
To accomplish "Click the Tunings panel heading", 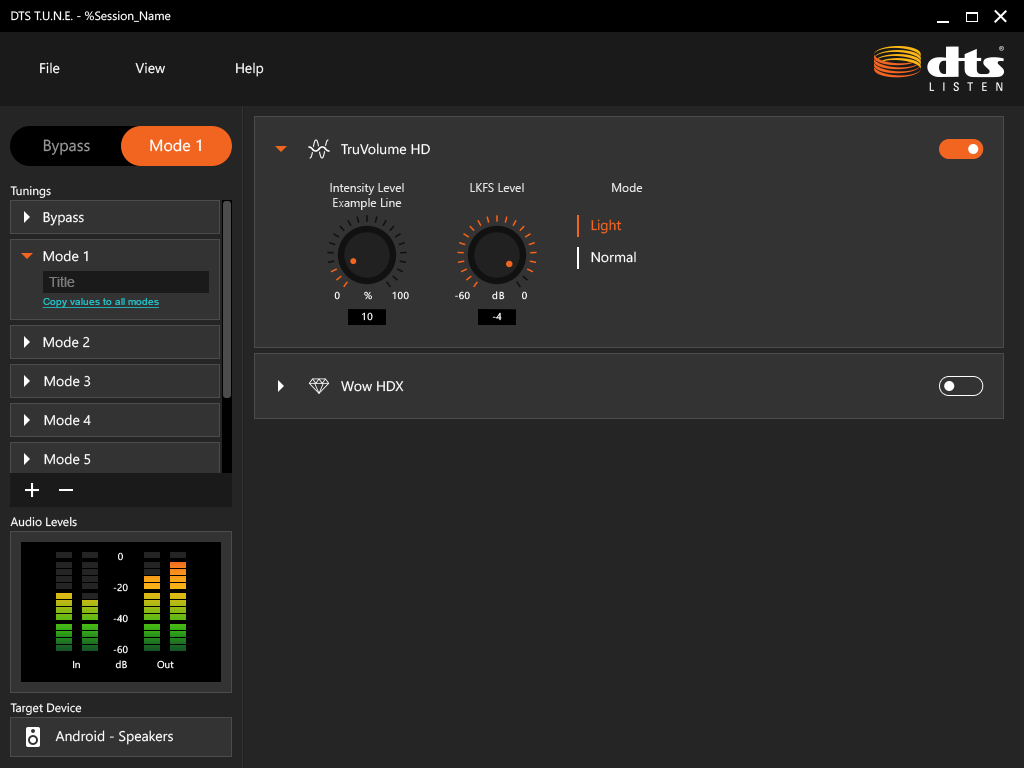I will [x=31, y=191].
